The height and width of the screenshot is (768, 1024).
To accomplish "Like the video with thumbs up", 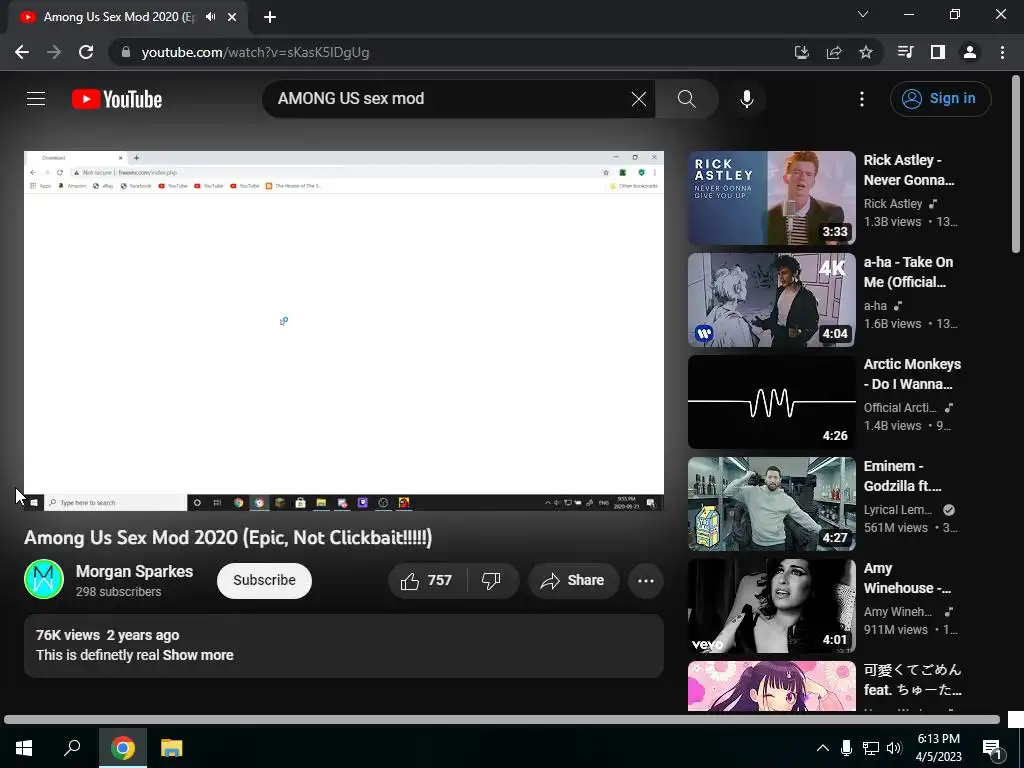I will [x=427, y=581].
